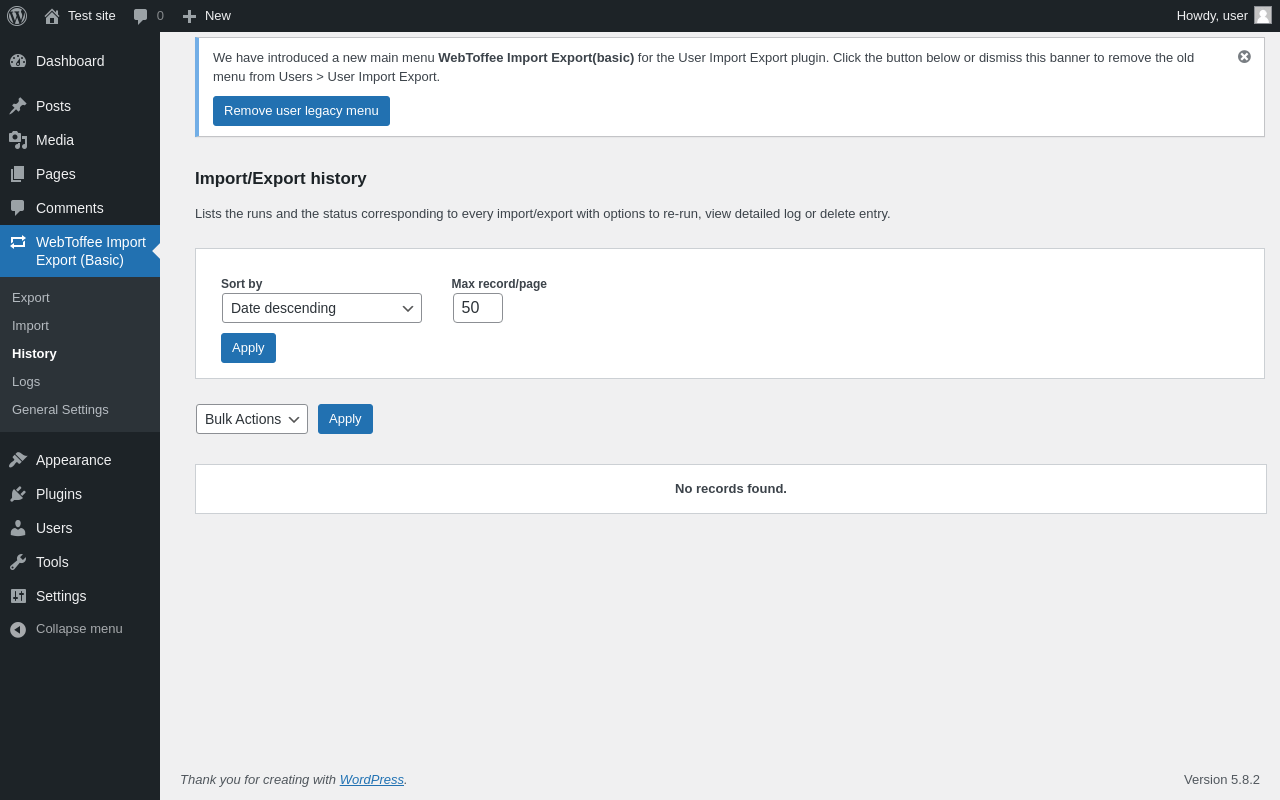Focus the Max record/page input field
1280x800 pixels.
478,308
